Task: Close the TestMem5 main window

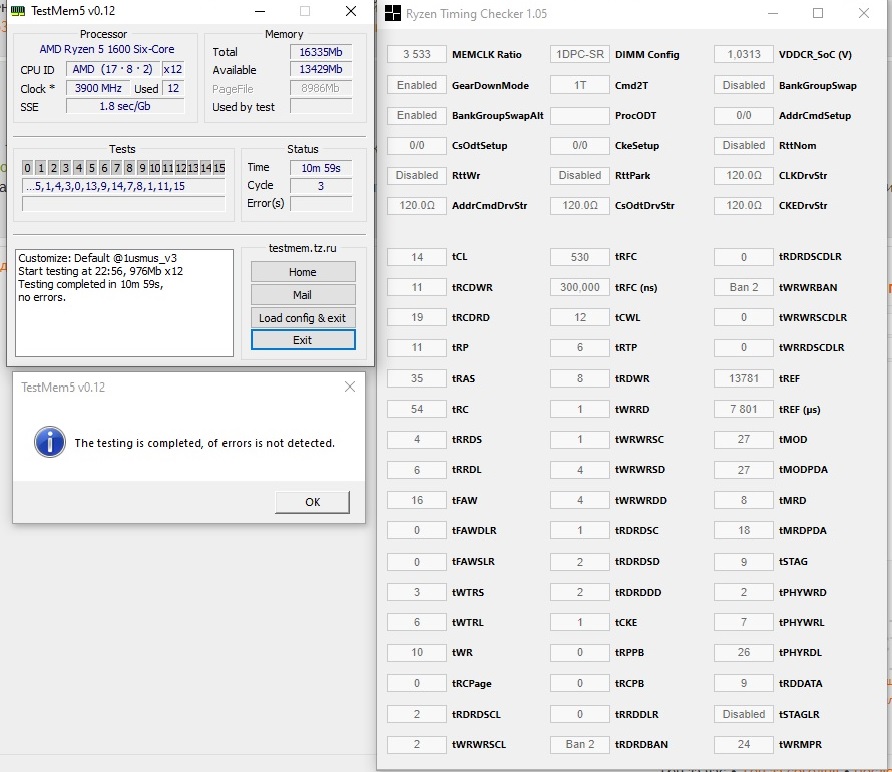Action: click(x=349, y=12)
